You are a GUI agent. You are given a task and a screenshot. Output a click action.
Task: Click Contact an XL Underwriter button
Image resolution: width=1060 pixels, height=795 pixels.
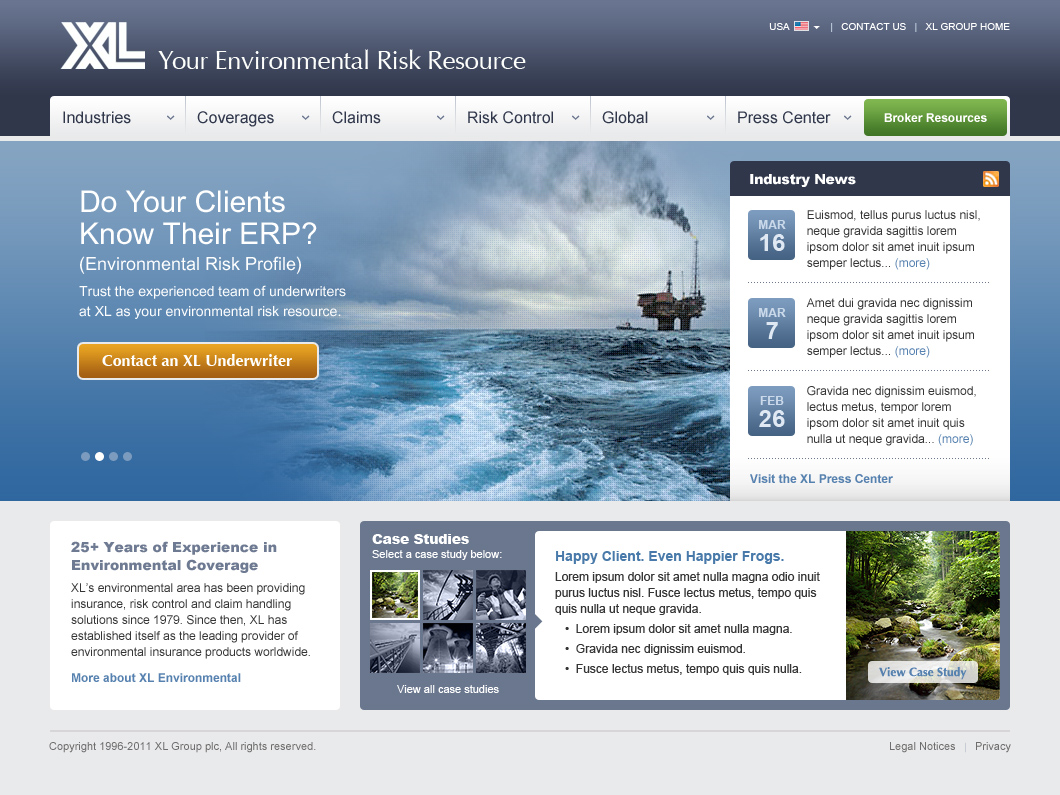point(197,361)
